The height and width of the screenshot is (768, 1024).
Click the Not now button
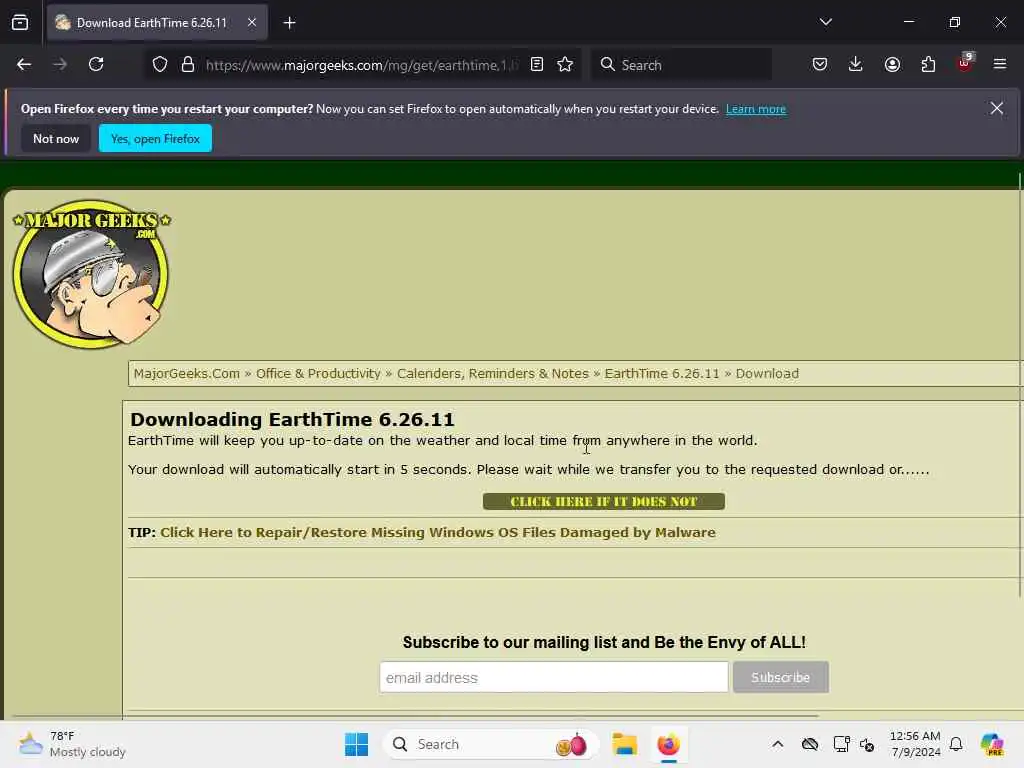[x=56, y=138]
